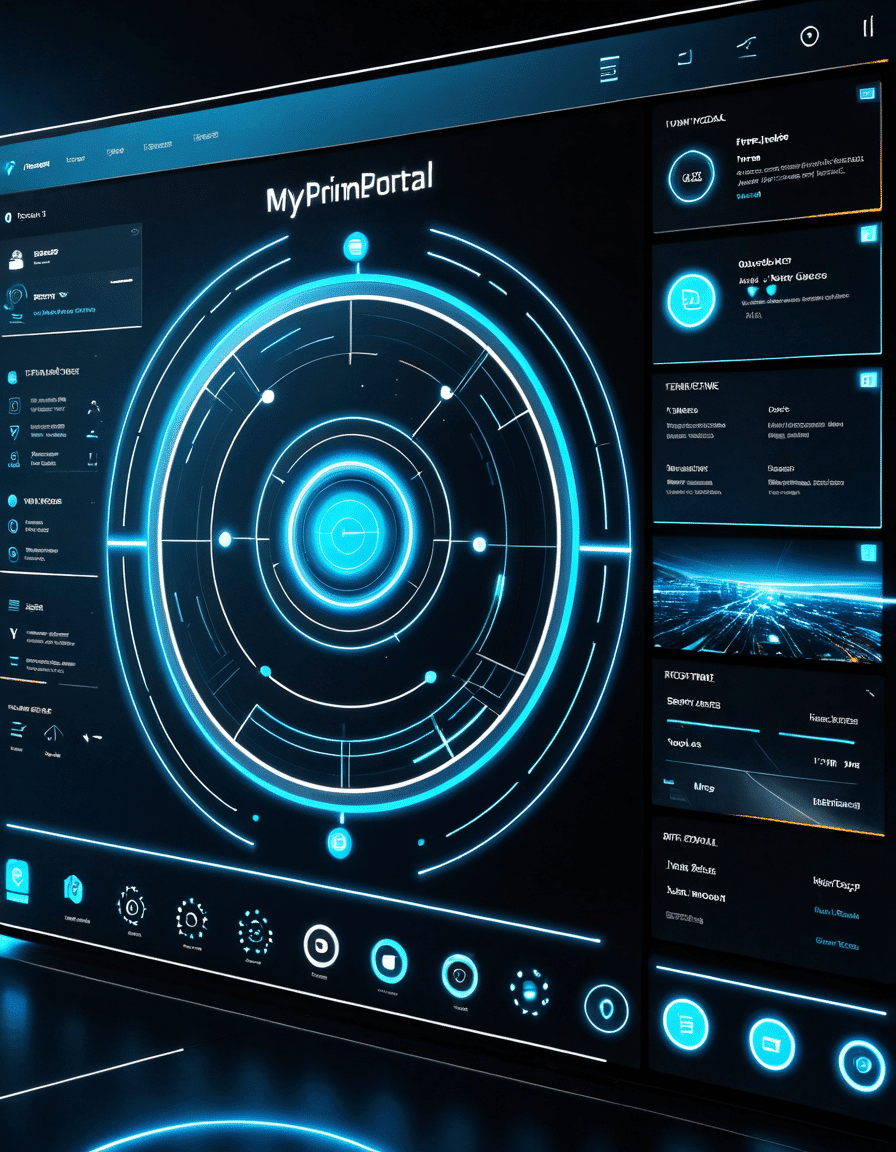Click the hamburger list icon in top bar
This screenshot has height=1152, width=896.
point(609,68)
